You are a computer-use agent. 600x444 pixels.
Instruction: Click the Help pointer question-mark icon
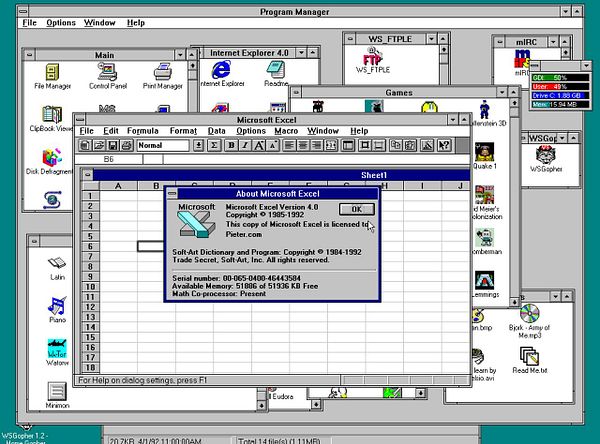click(x=444, y=145)
